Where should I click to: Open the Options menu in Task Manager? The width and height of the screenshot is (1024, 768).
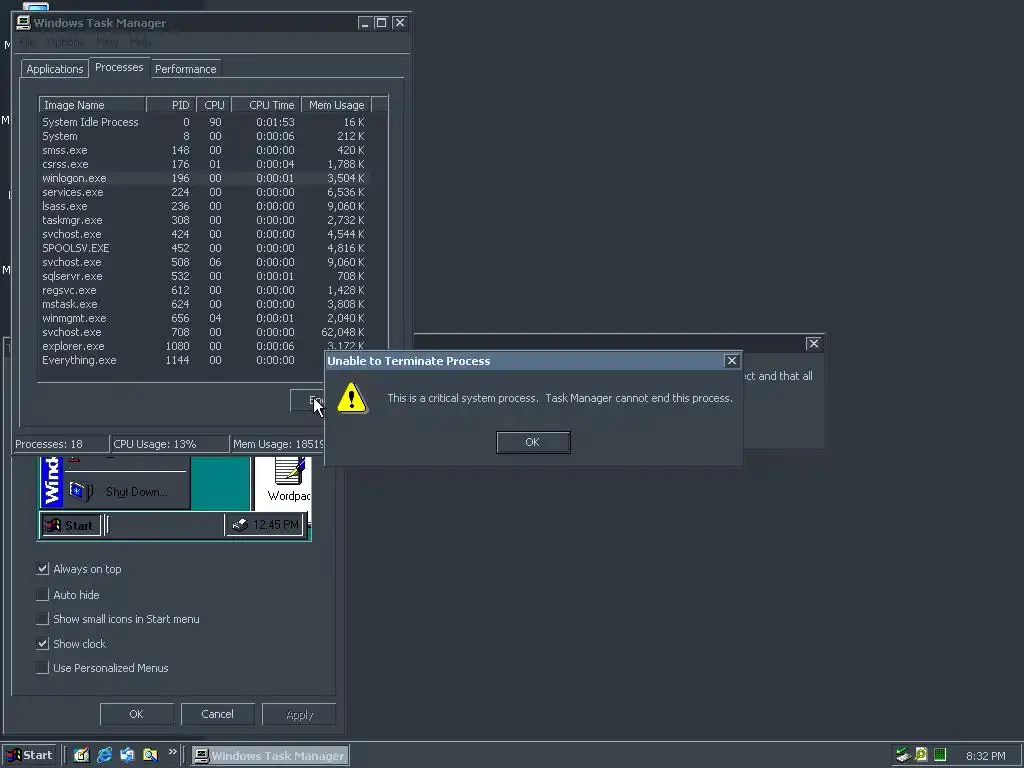[65, 42]
